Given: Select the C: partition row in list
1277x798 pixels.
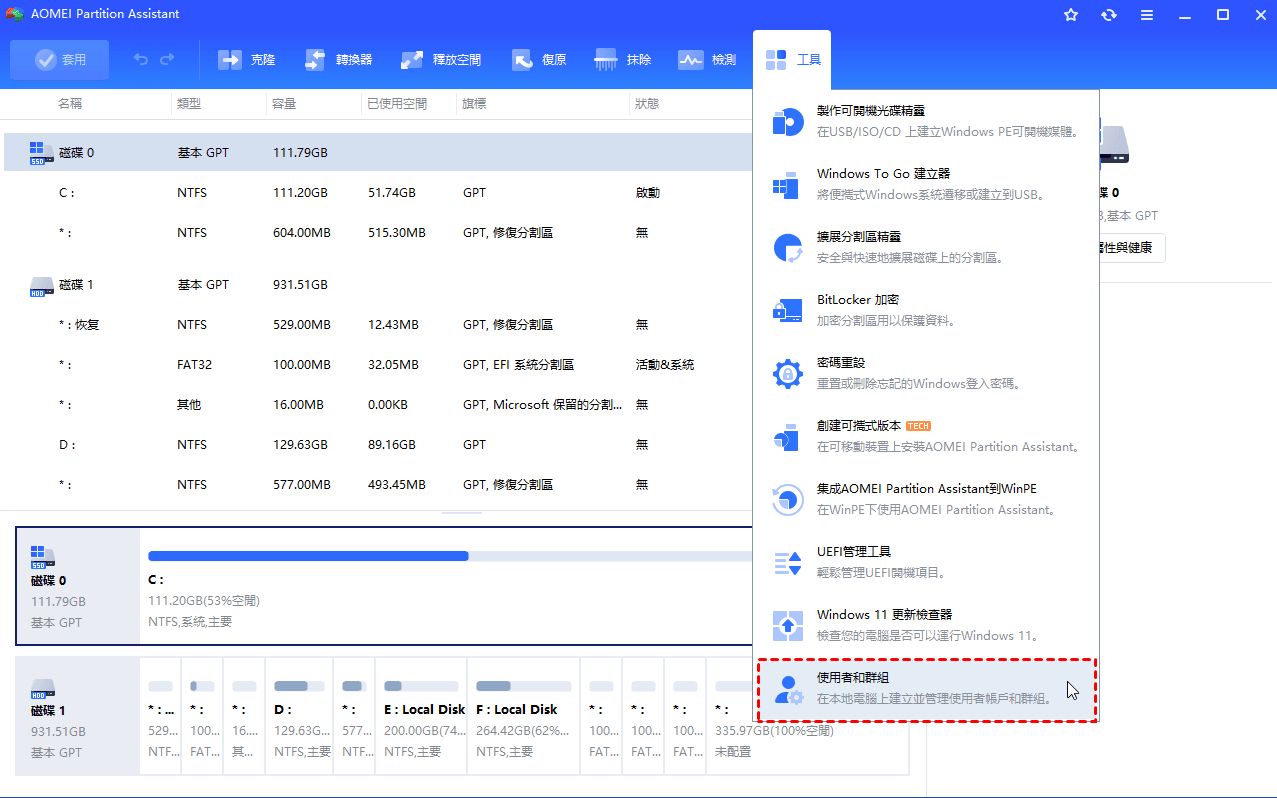Looking at the screenshot, I should [x=378, y=193].
